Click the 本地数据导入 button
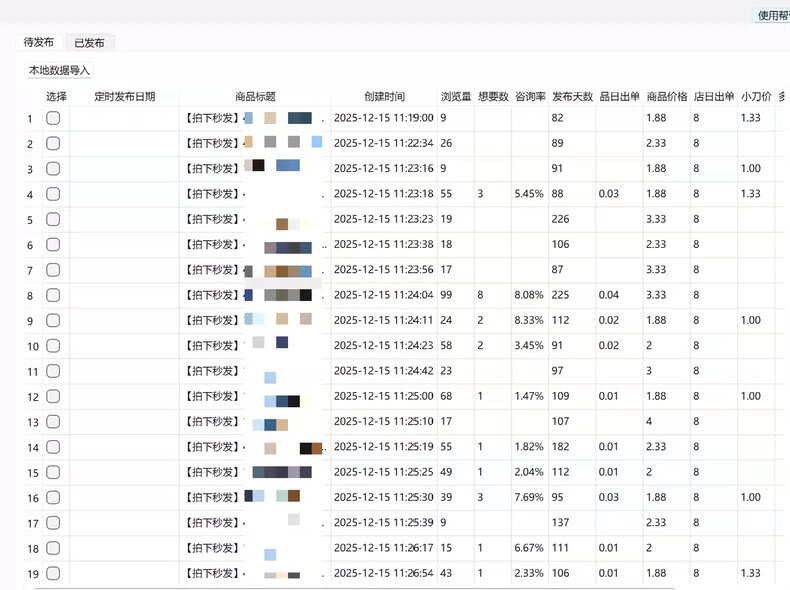 [59, 70]
